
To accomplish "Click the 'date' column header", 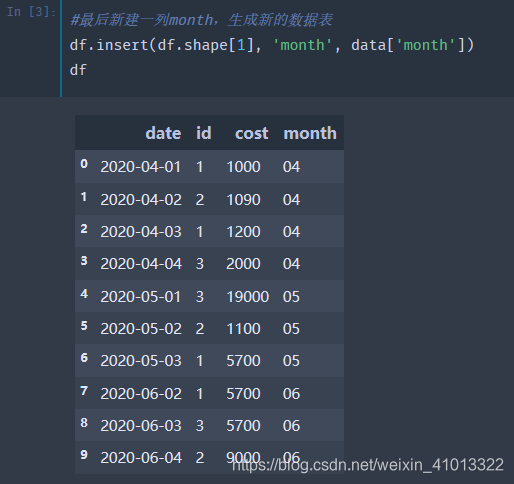I will (163, 133).
